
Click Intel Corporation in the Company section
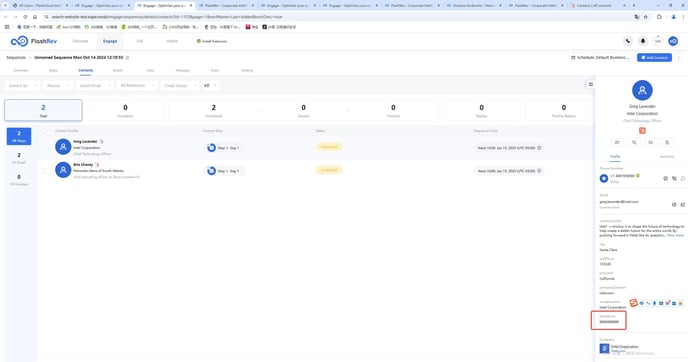(x=625, y=347)
